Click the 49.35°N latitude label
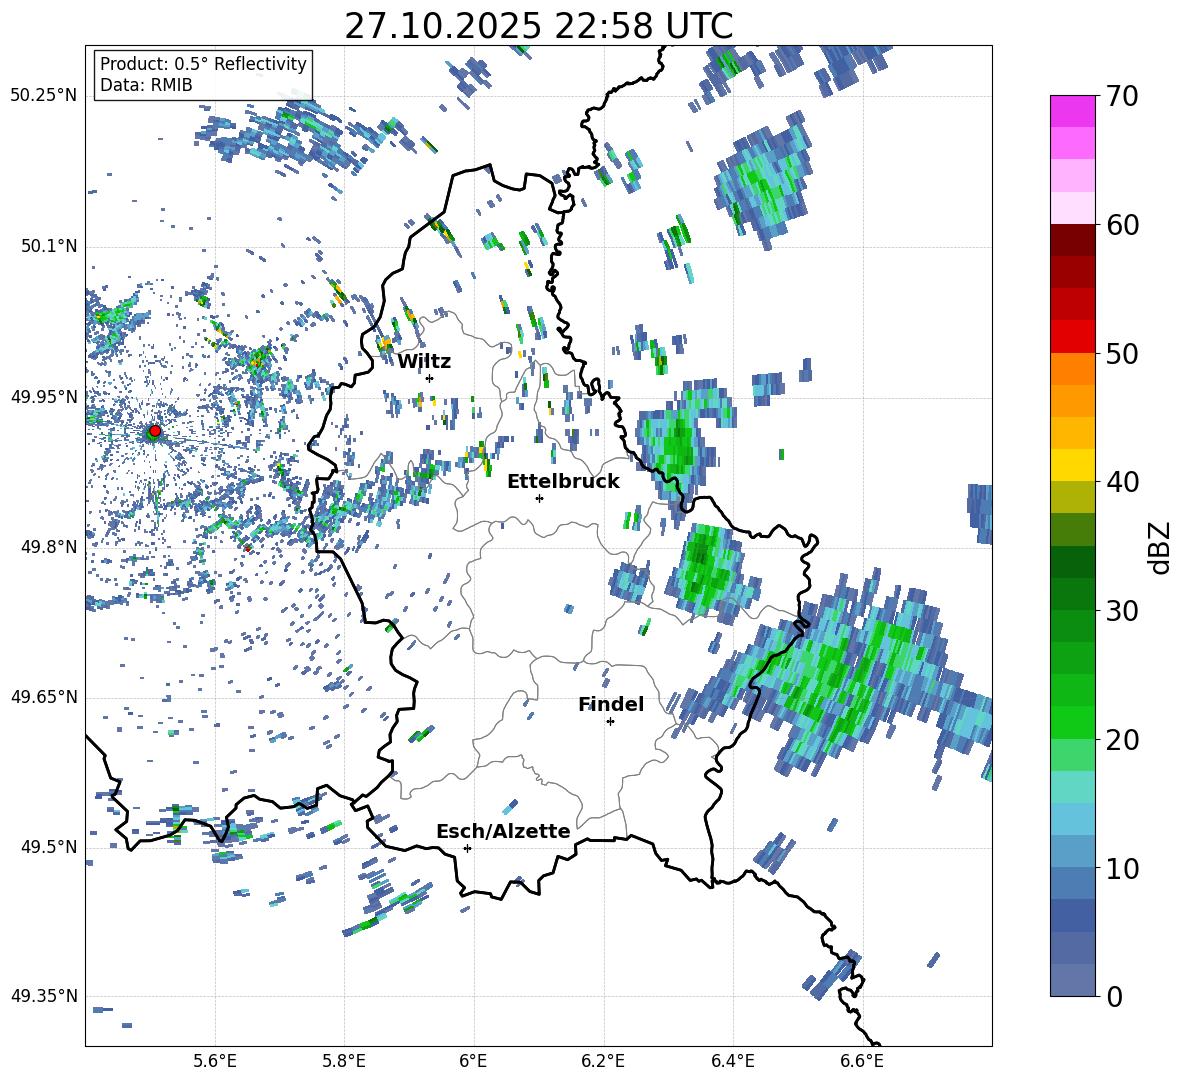Viewport: 1184px width, 1081px height. 44,996
